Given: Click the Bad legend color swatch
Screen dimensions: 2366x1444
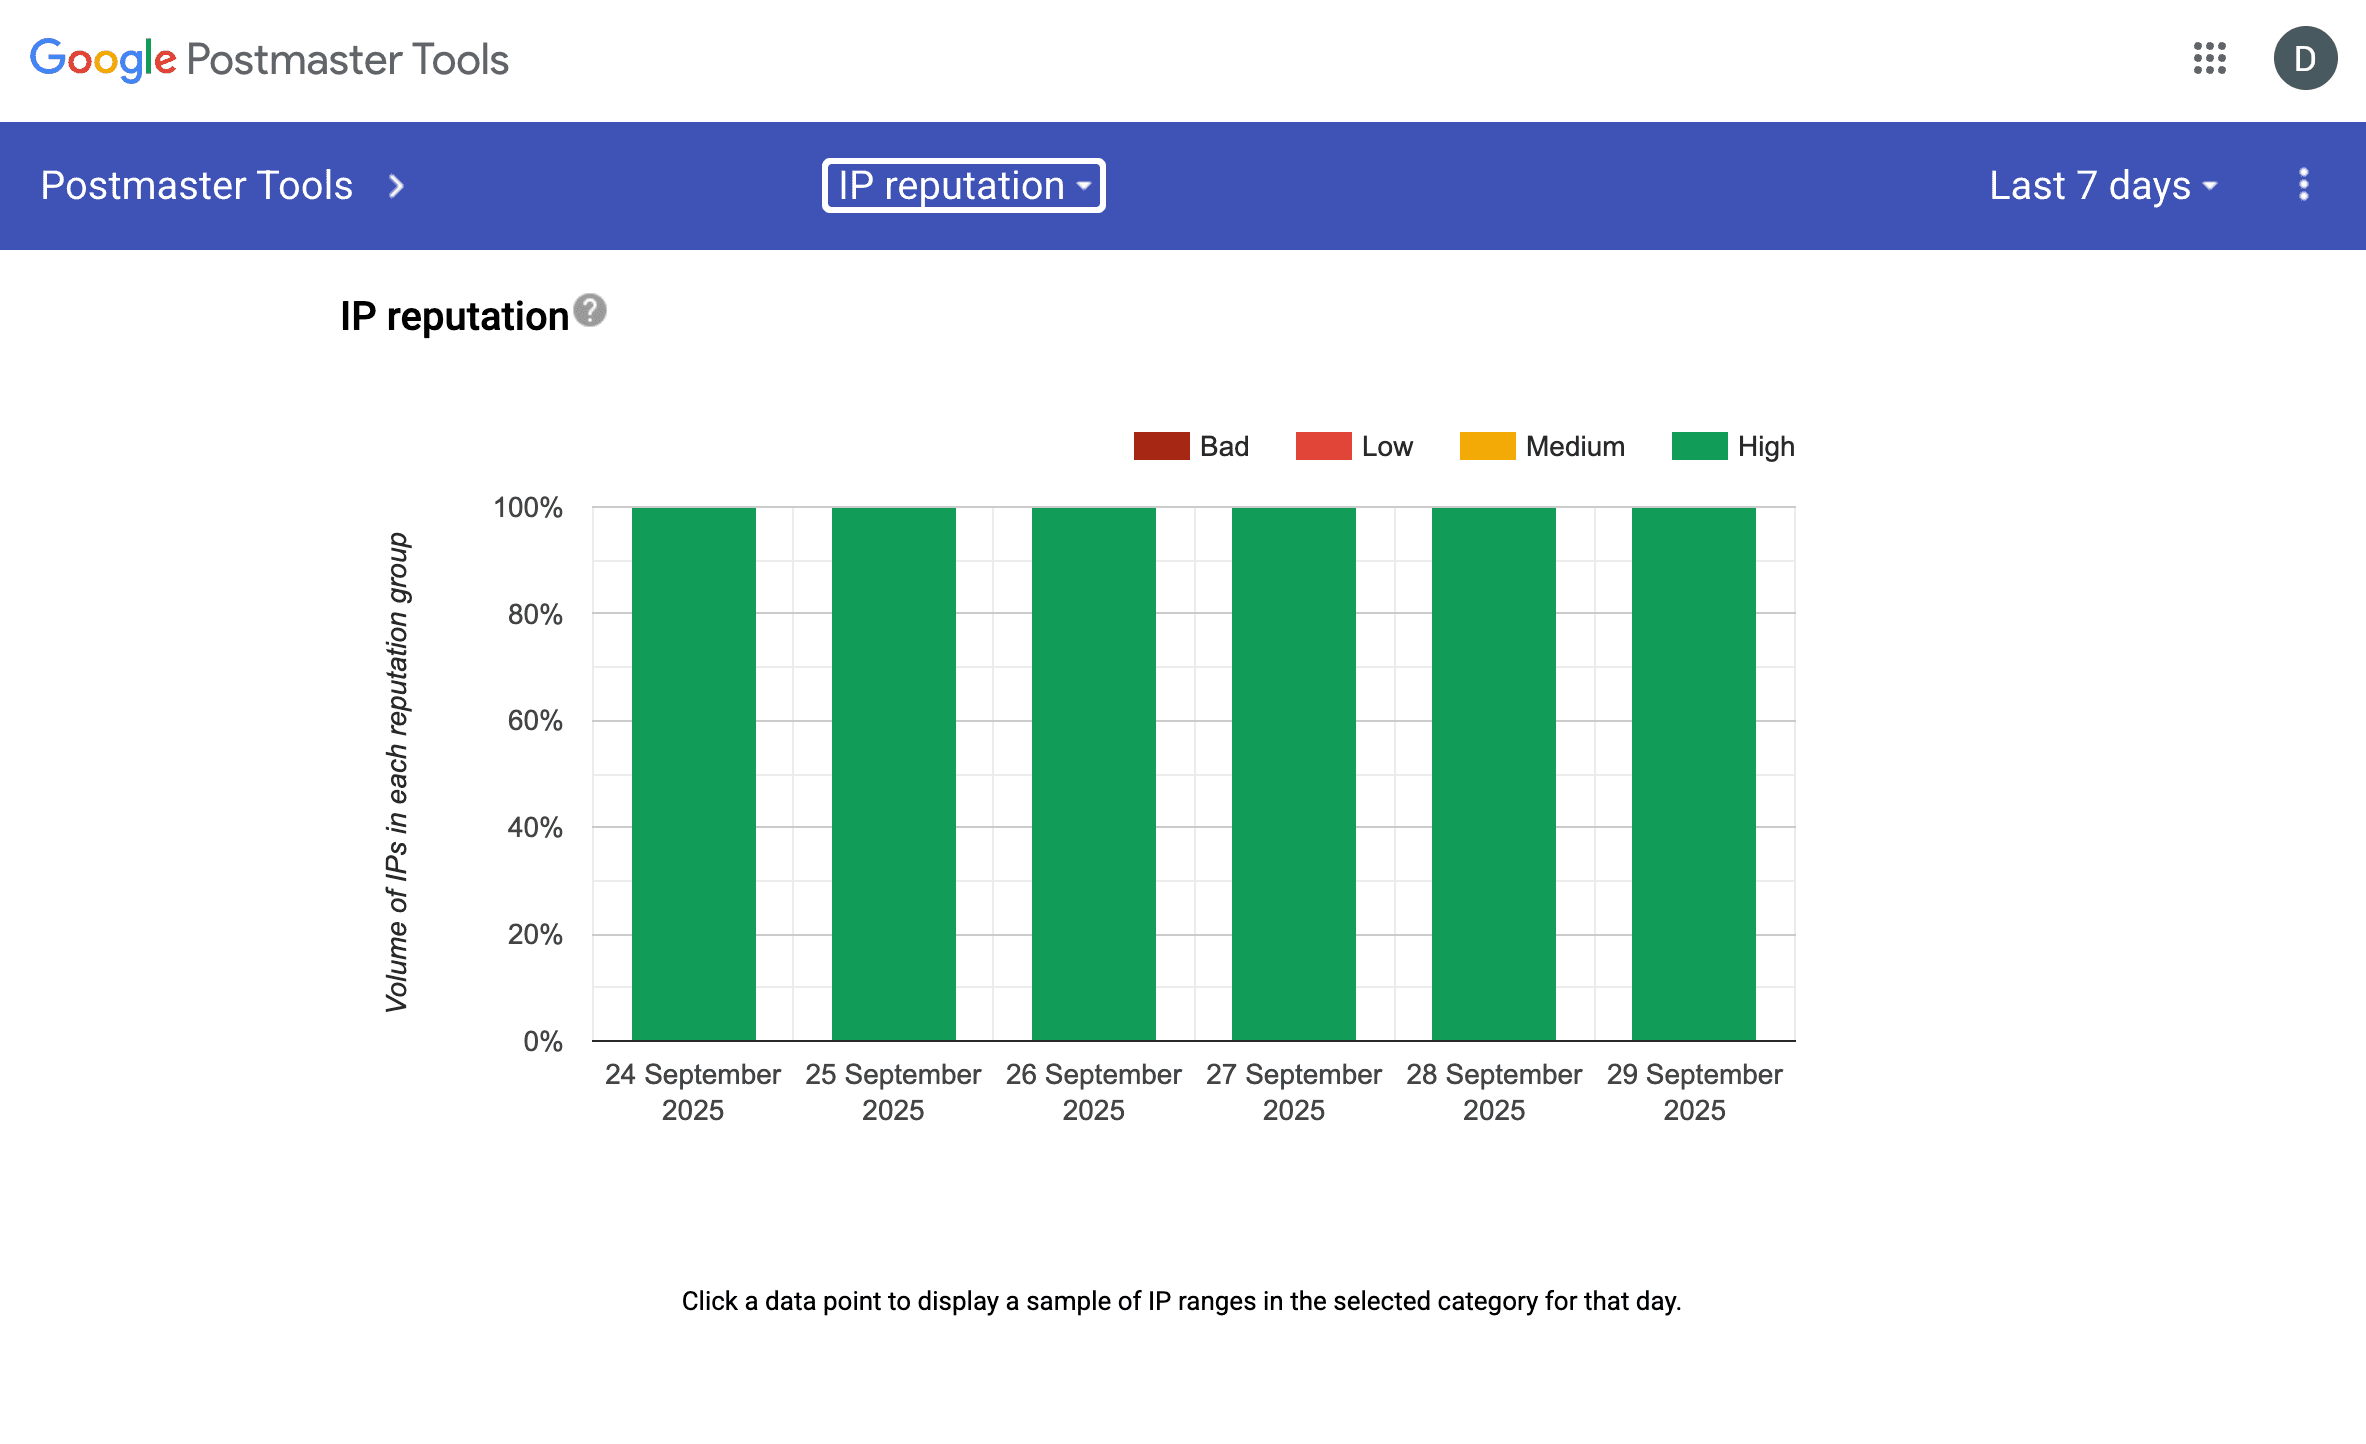Looking at the screenshot, I should pyautogui.click(x=1161, y=446).
